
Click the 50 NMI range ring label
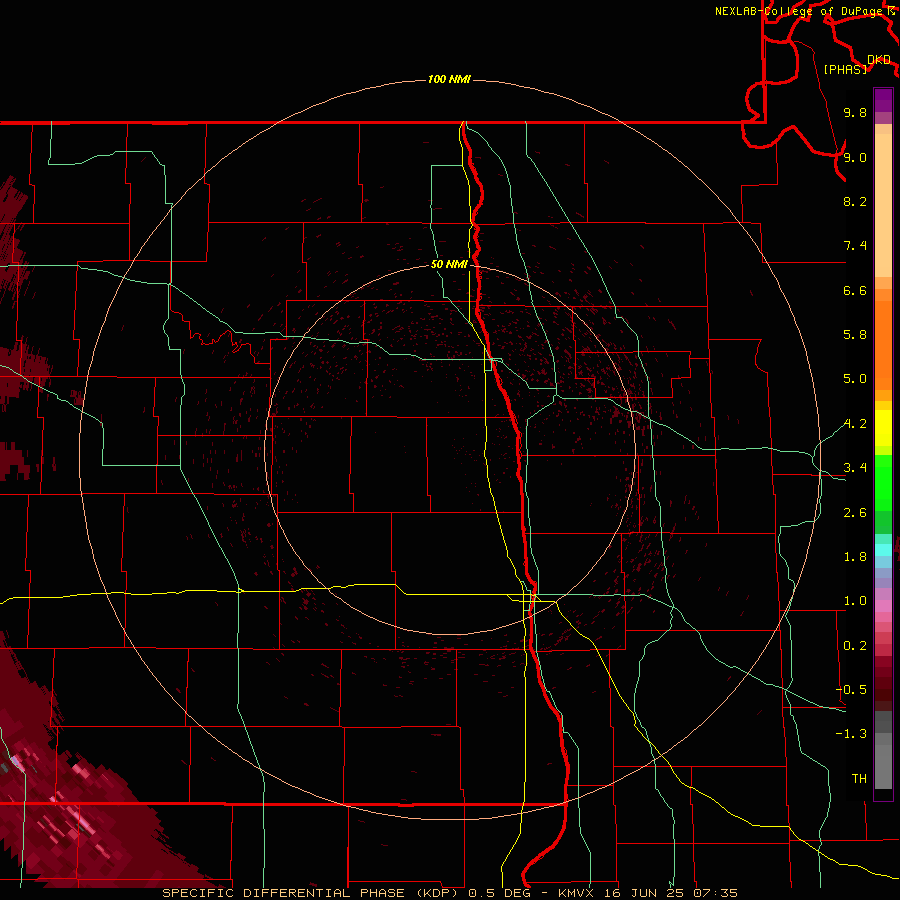(449, 264)
